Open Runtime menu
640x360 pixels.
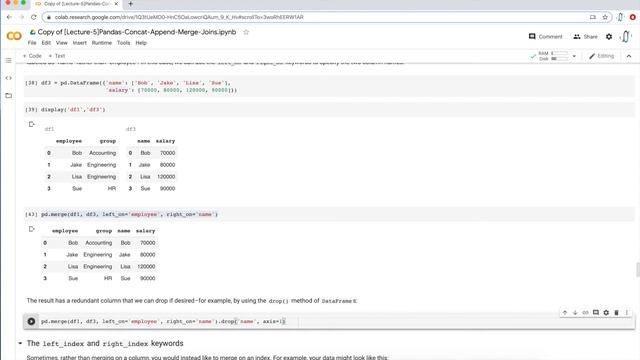pyautogui.click(x=102, y=43)
